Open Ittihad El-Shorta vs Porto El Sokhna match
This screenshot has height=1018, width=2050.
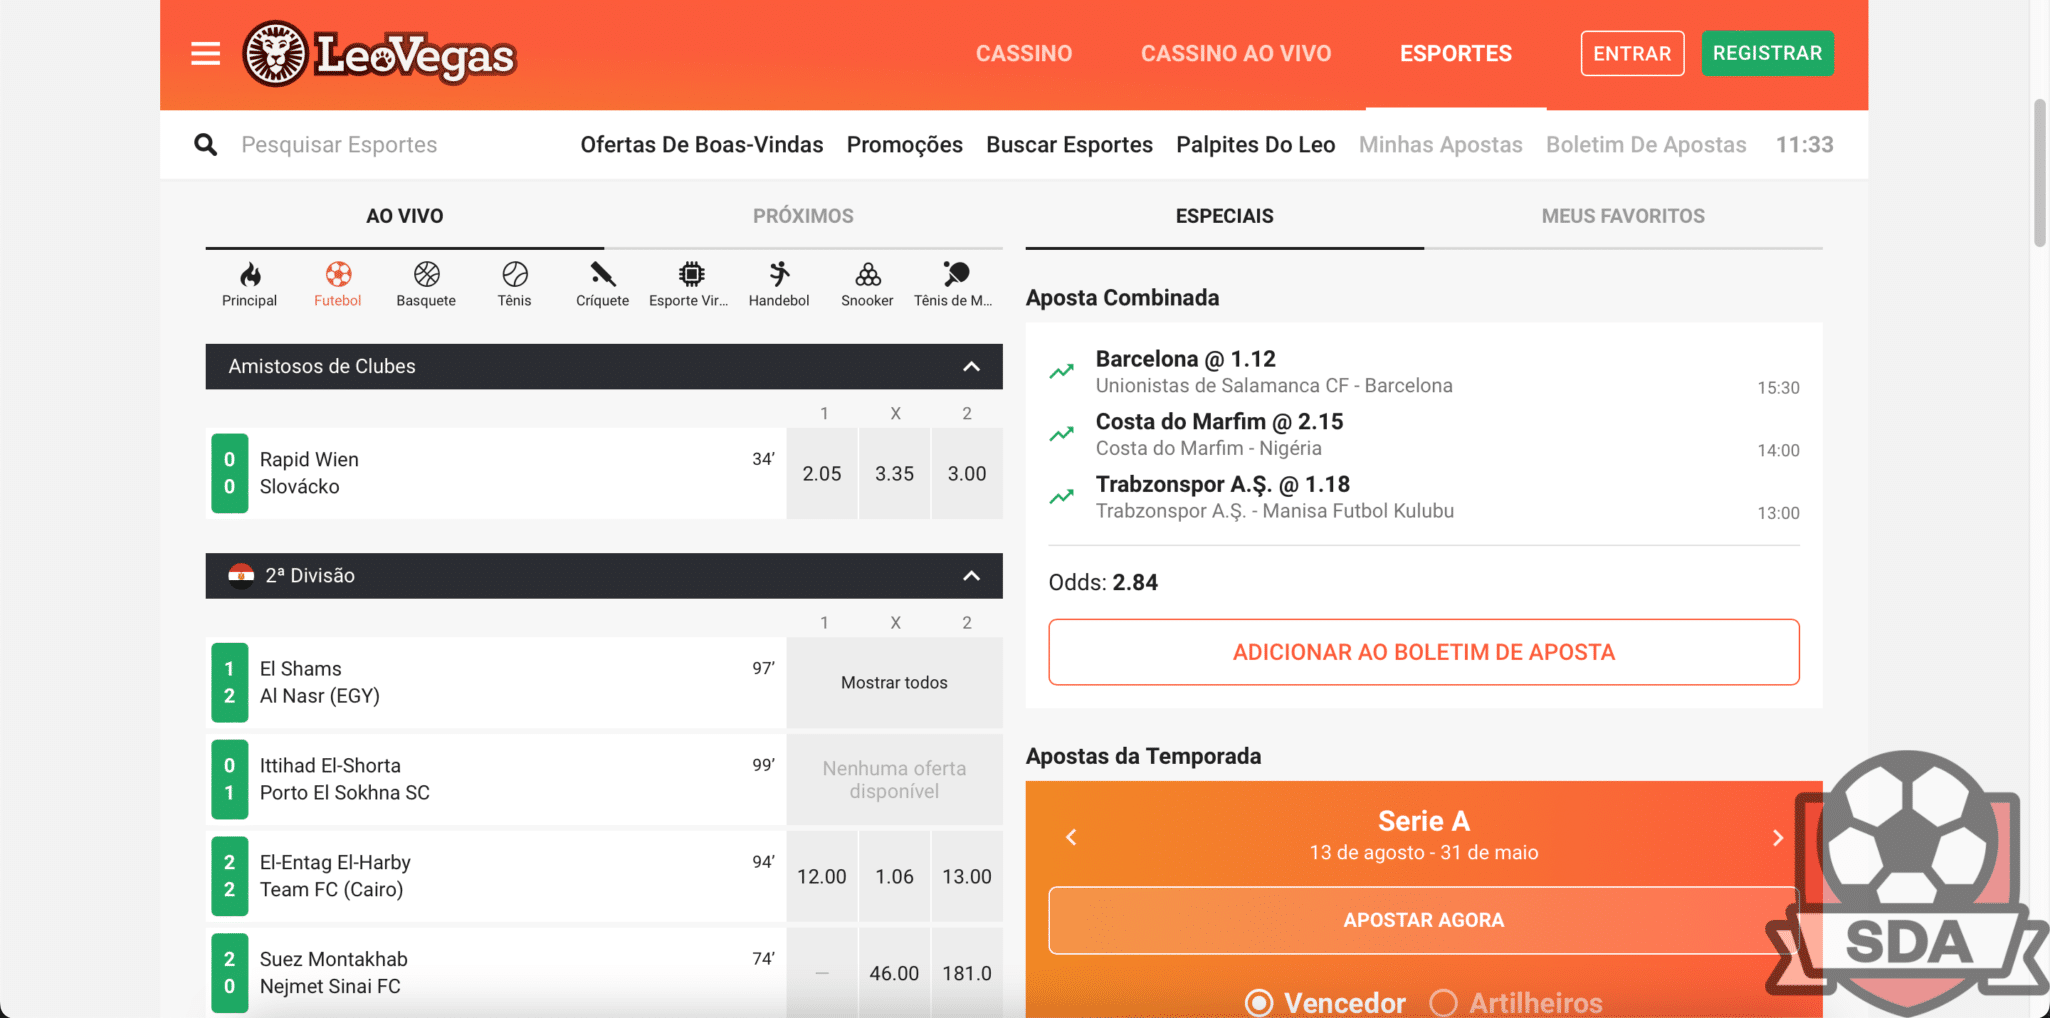[x=496, y=780]
